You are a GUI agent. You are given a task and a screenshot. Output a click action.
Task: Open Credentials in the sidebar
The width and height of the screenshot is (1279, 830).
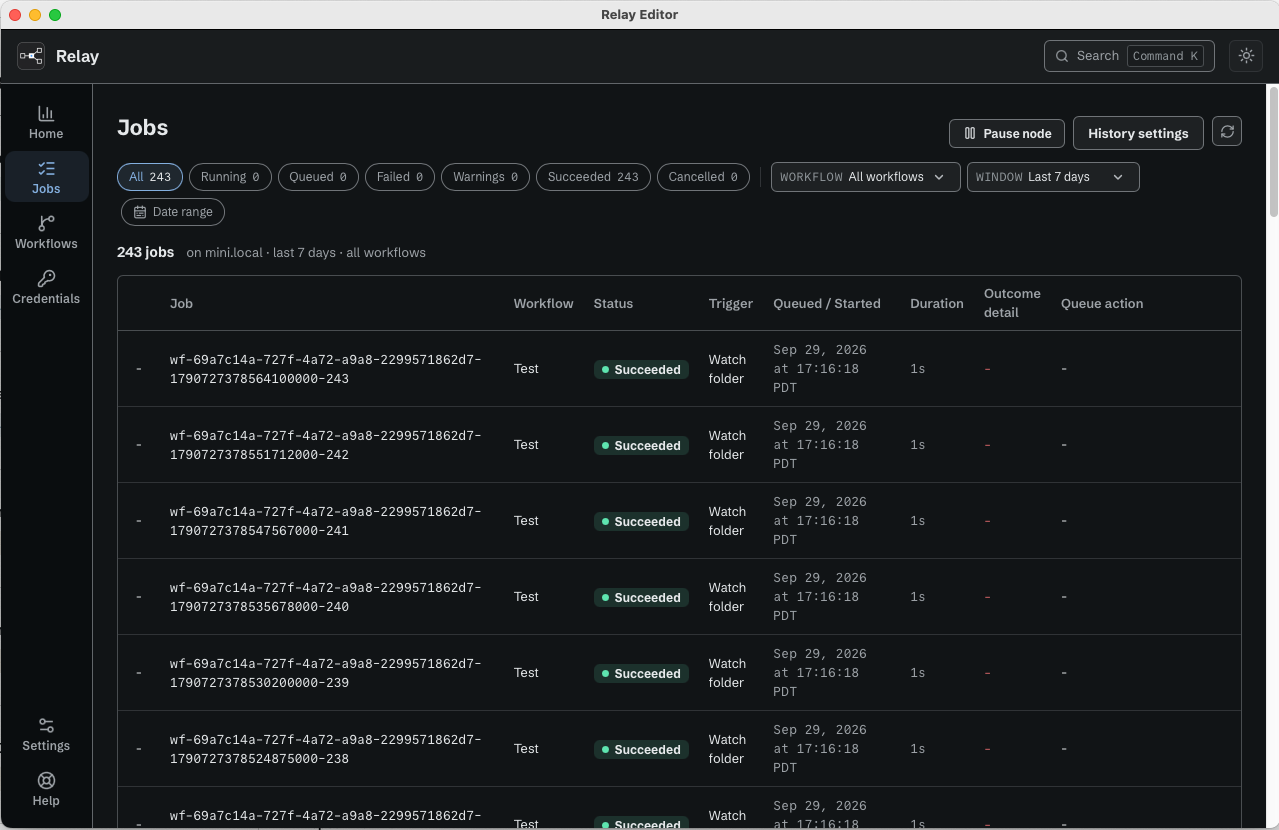click(x=46, y=287)
